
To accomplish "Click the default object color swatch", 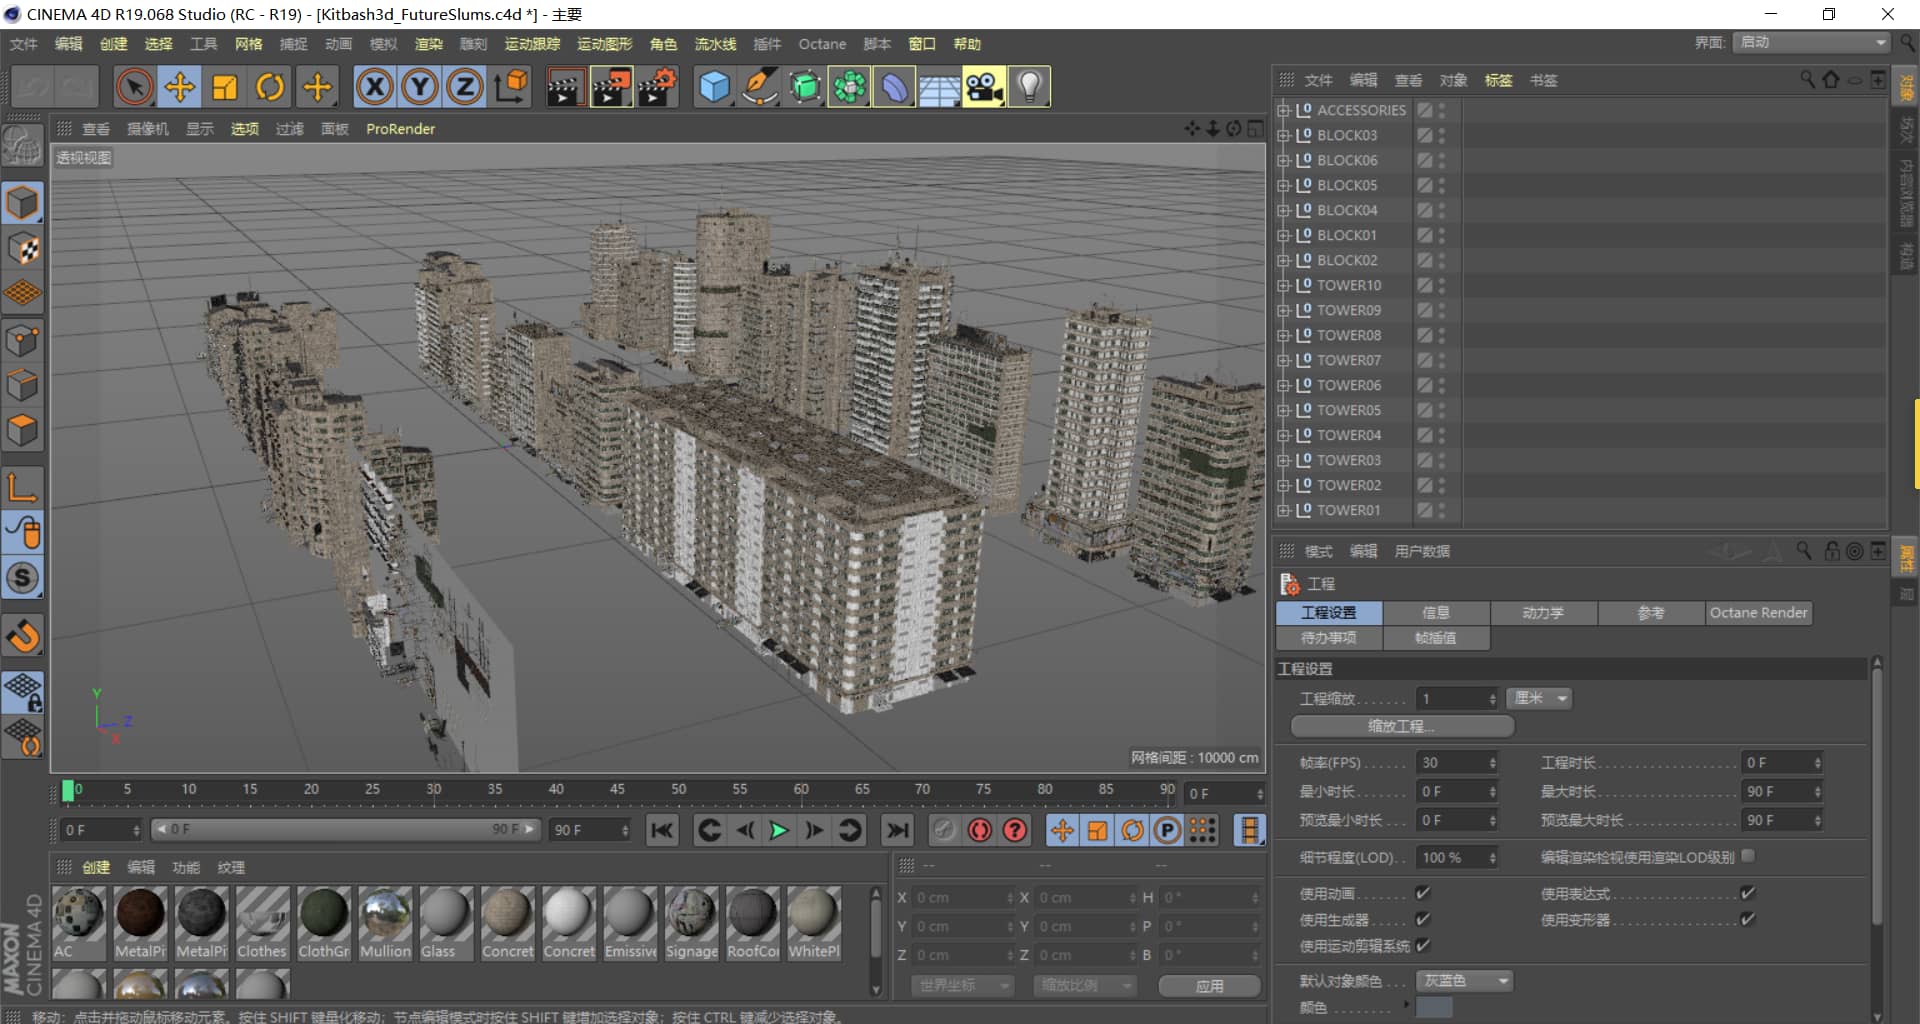I will [x=1434, y=1007].
